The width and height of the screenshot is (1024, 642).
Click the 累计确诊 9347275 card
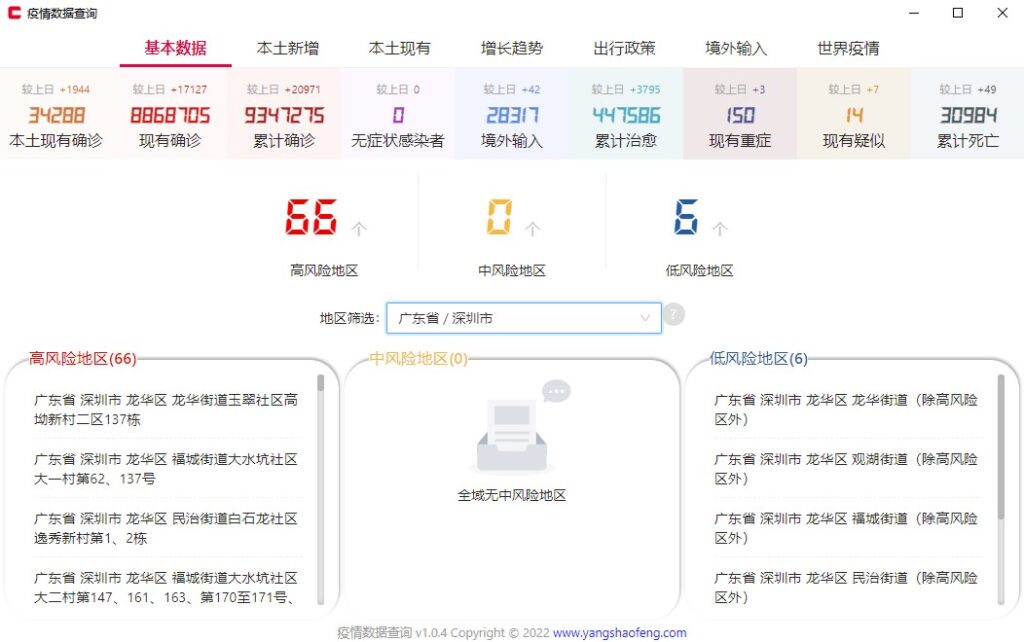[284, 114]
